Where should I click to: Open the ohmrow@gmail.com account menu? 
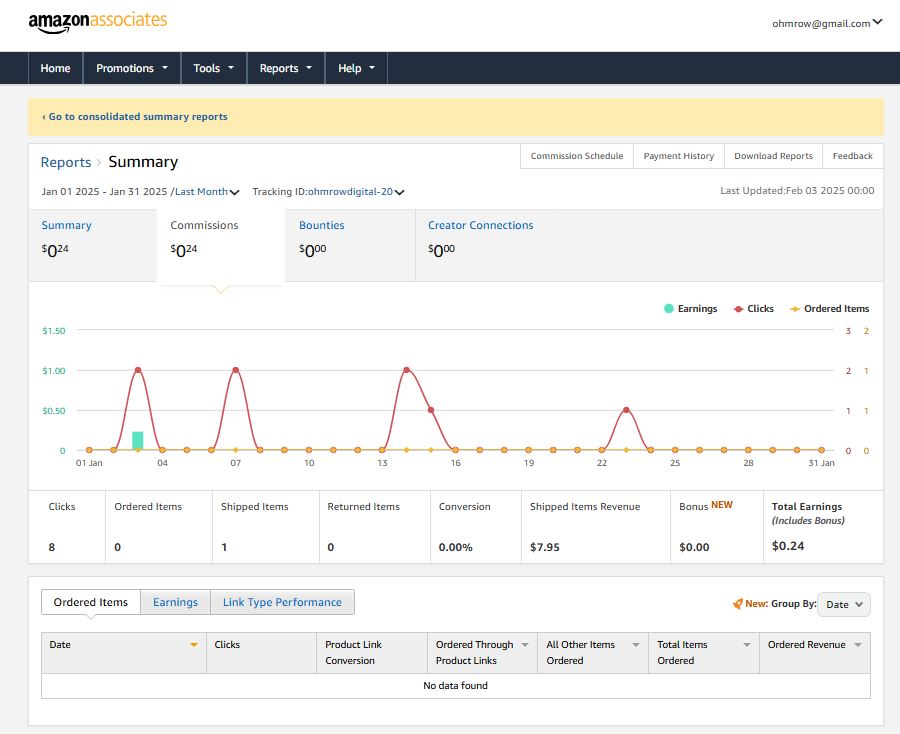tap(827, 23)
